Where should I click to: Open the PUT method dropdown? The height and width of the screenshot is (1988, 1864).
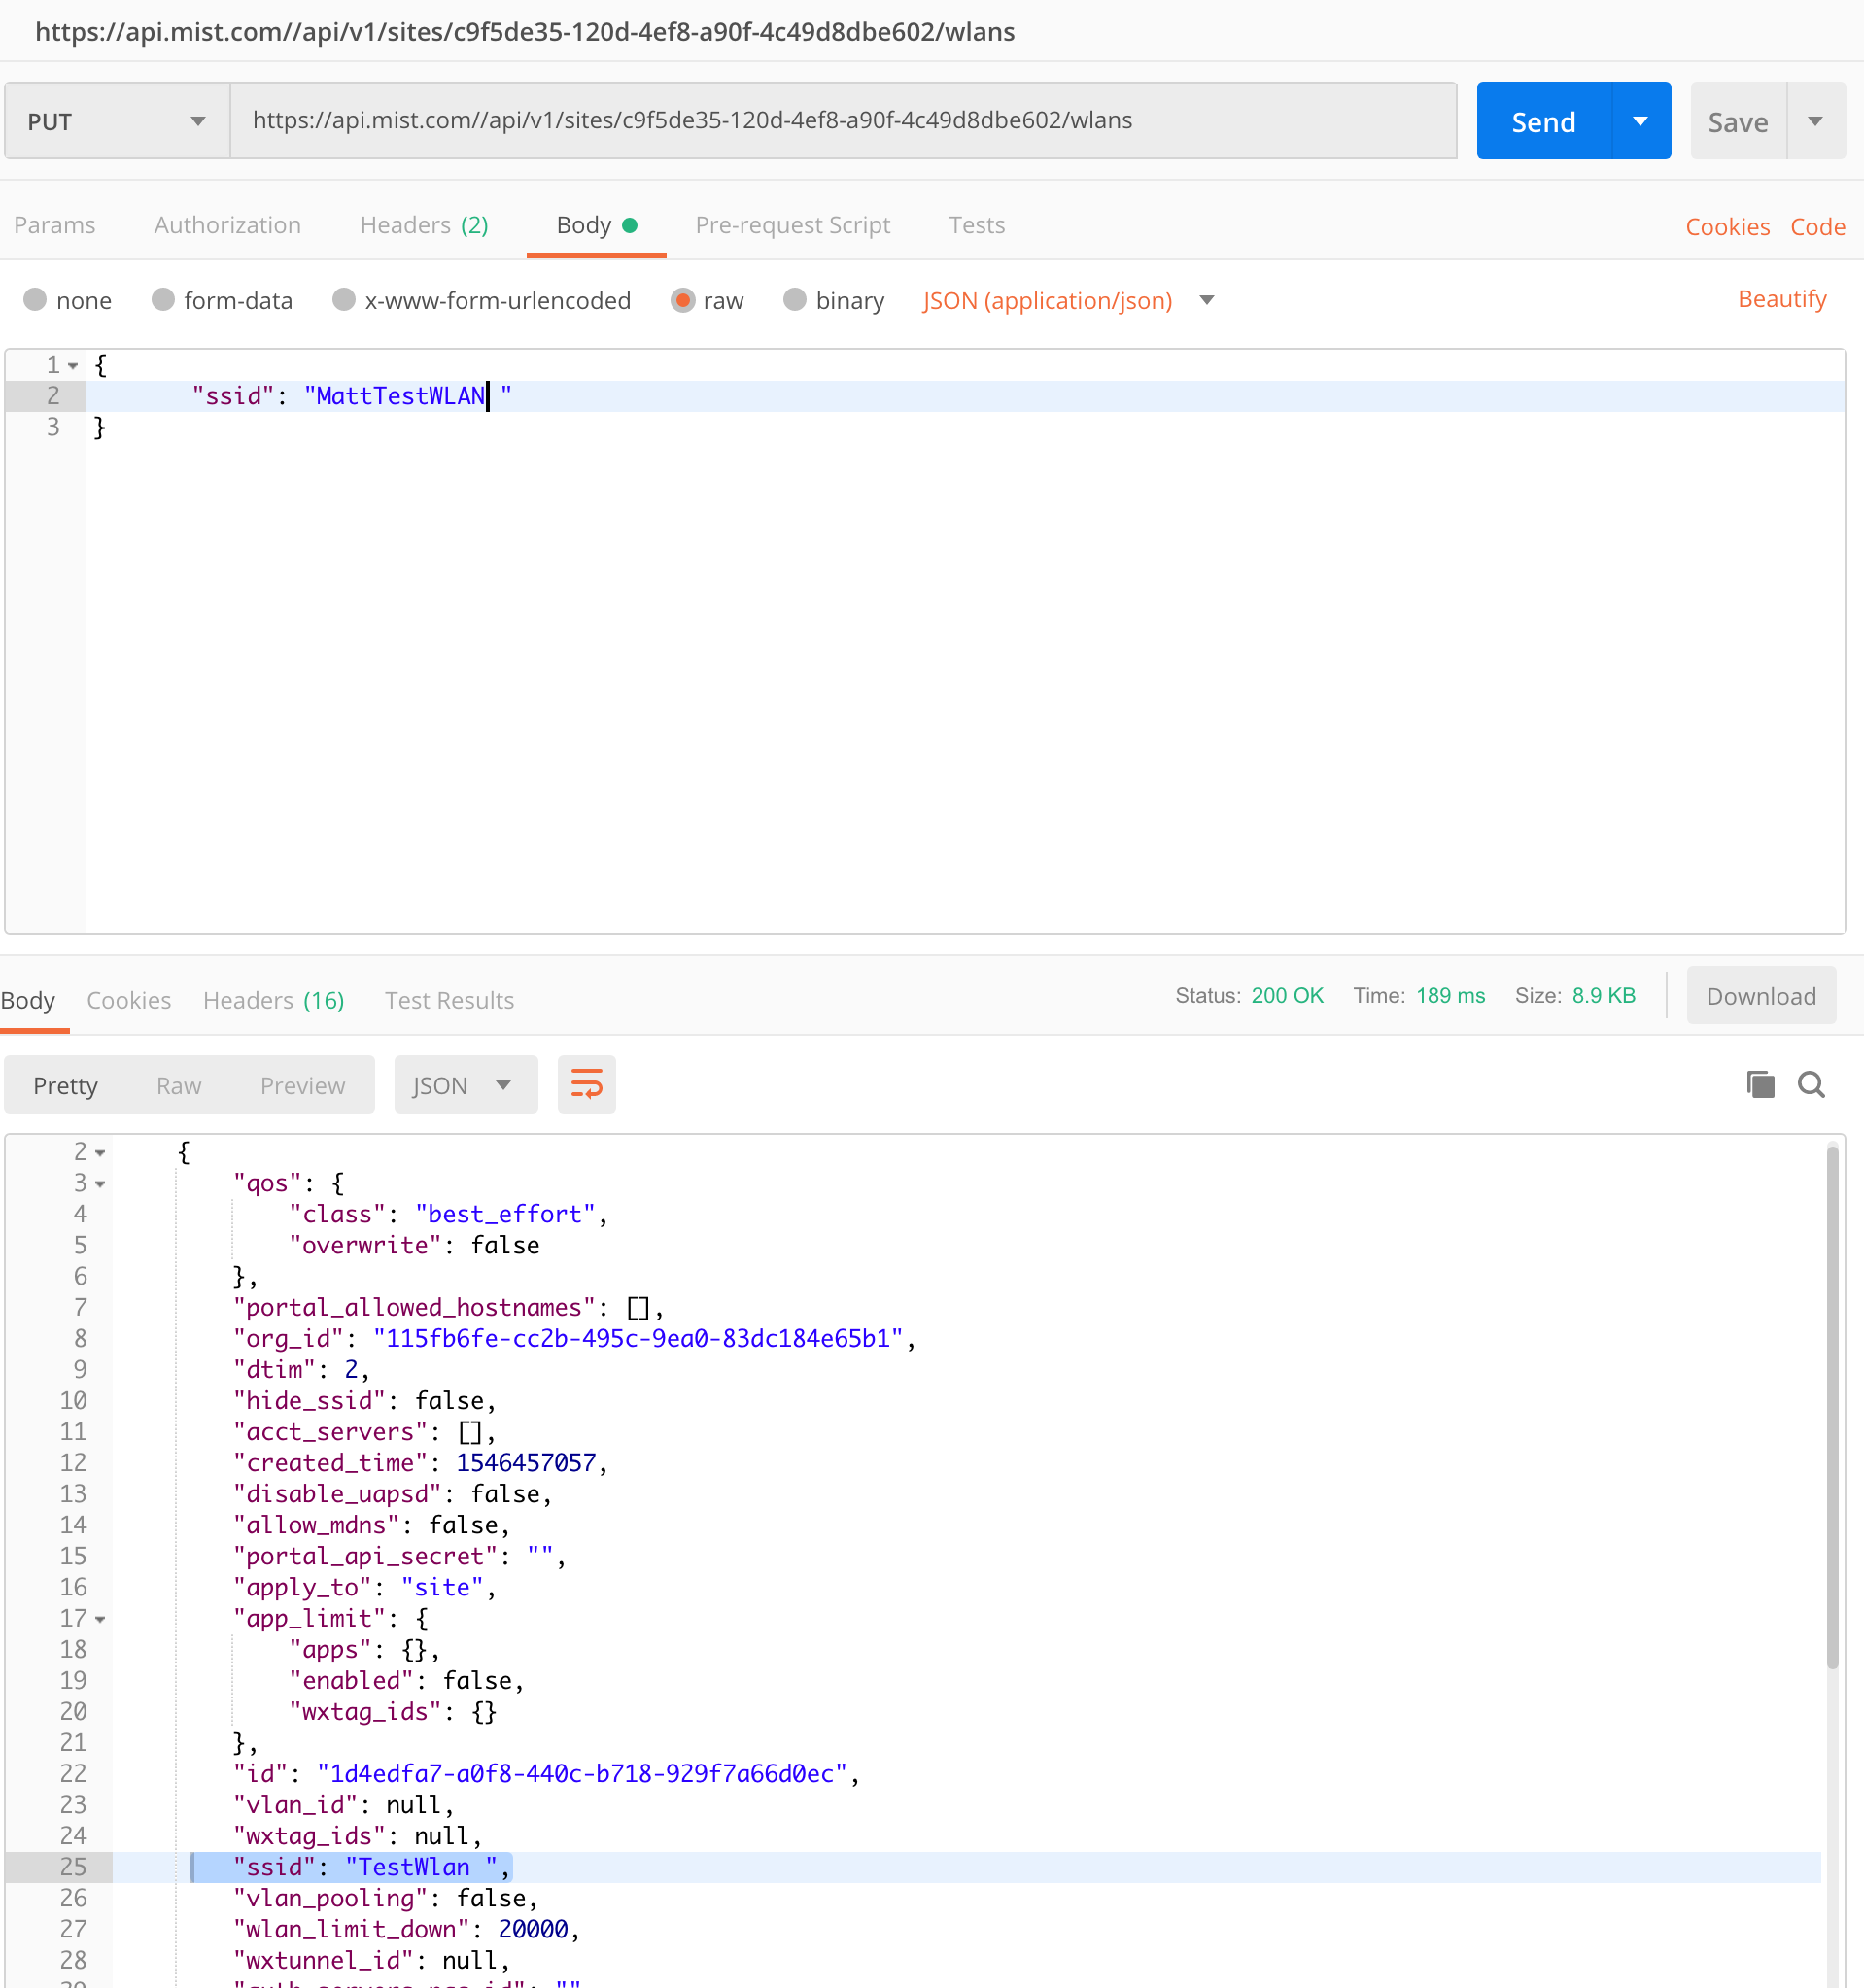point(117,121)
